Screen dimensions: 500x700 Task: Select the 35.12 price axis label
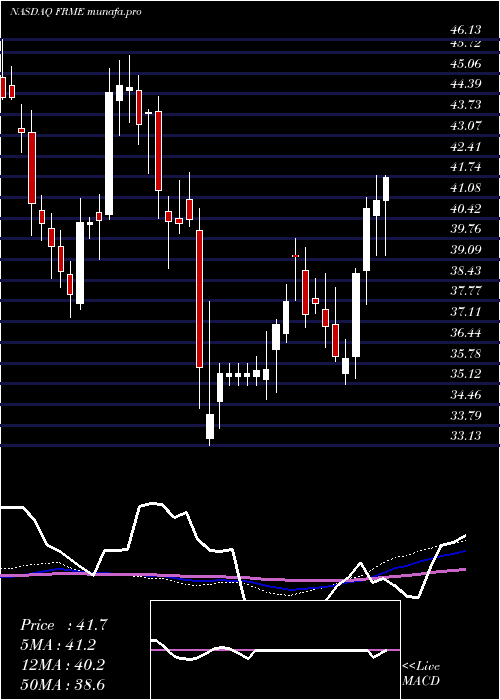(466, 374)
